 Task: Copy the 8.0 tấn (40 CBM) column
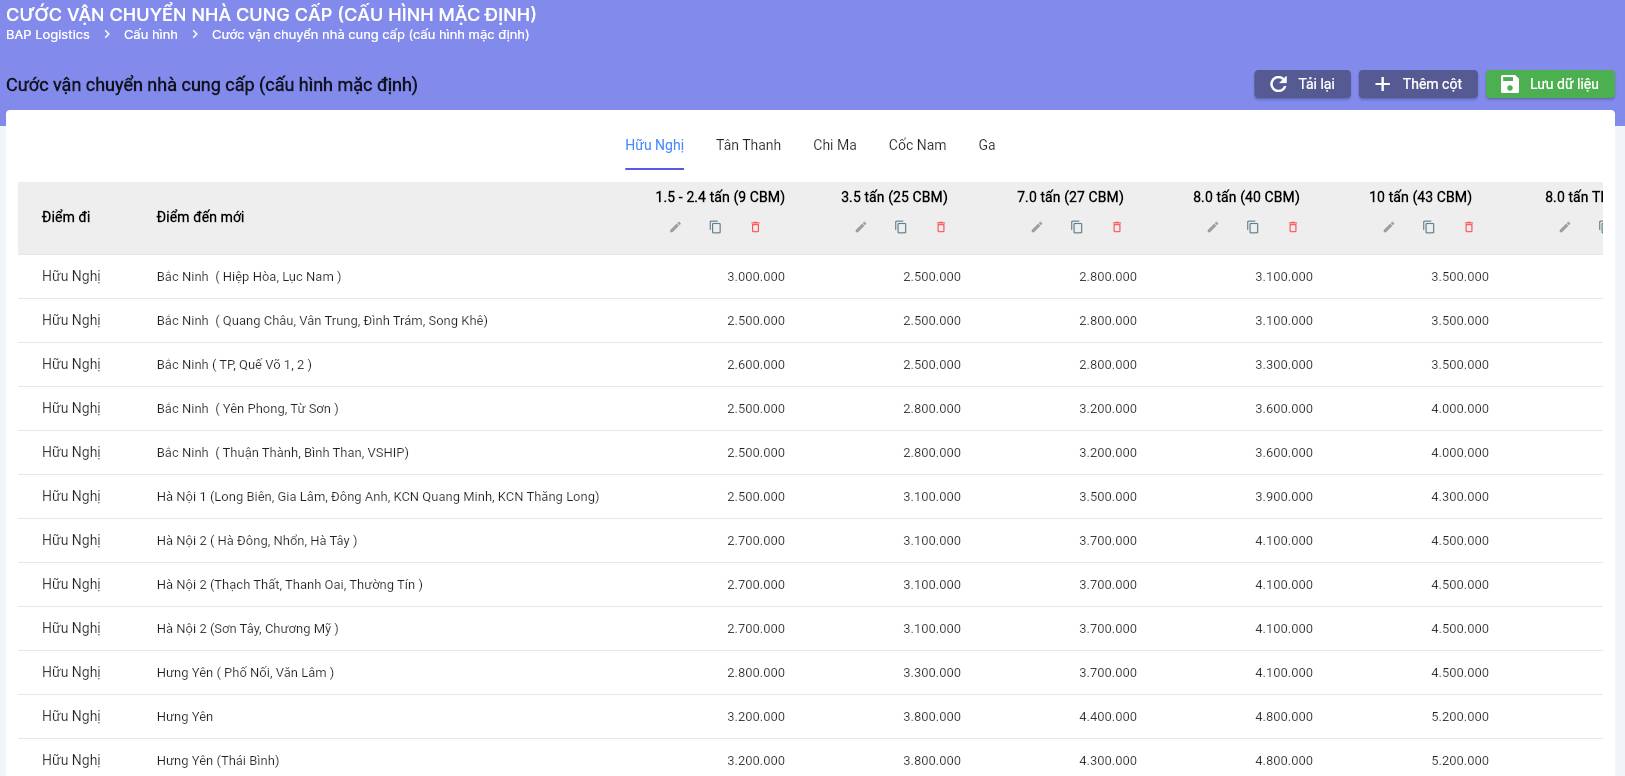point(1253,227)
